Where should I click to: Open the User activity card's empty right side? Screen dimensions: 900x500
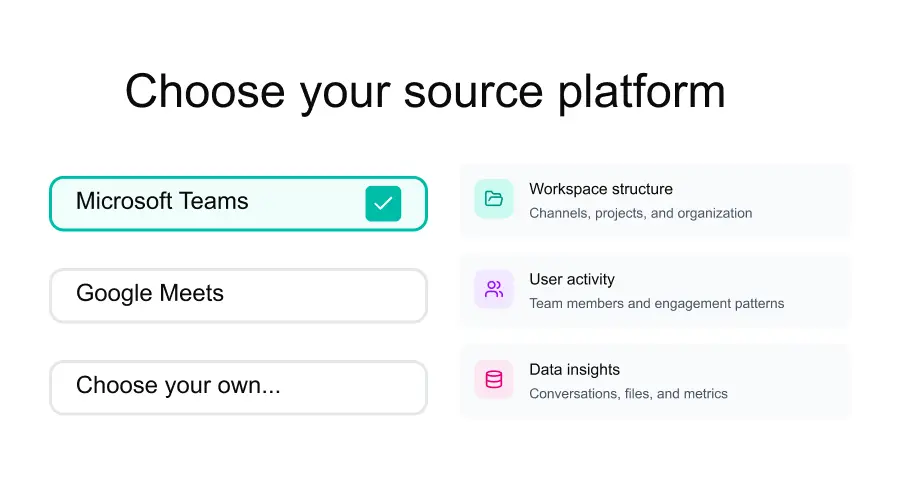(x=815, y=290)
